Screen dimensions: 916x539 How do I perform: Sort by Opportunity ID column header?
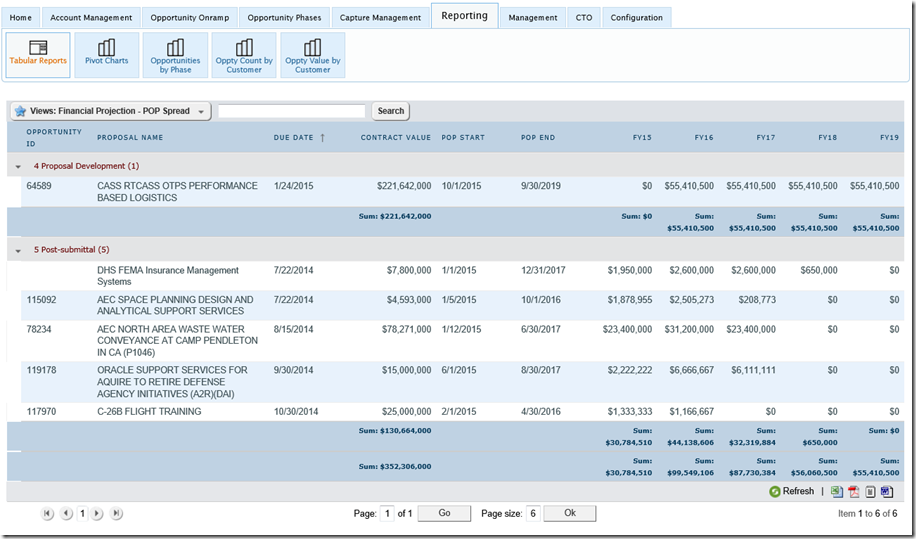[54, 138]
